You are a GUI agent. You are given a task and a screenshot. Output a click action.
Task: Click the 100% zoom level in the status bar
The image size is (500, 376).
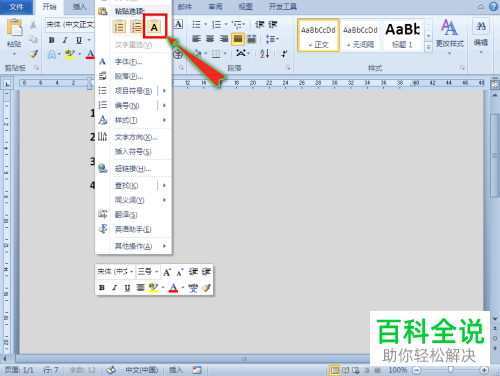[398, 370]
